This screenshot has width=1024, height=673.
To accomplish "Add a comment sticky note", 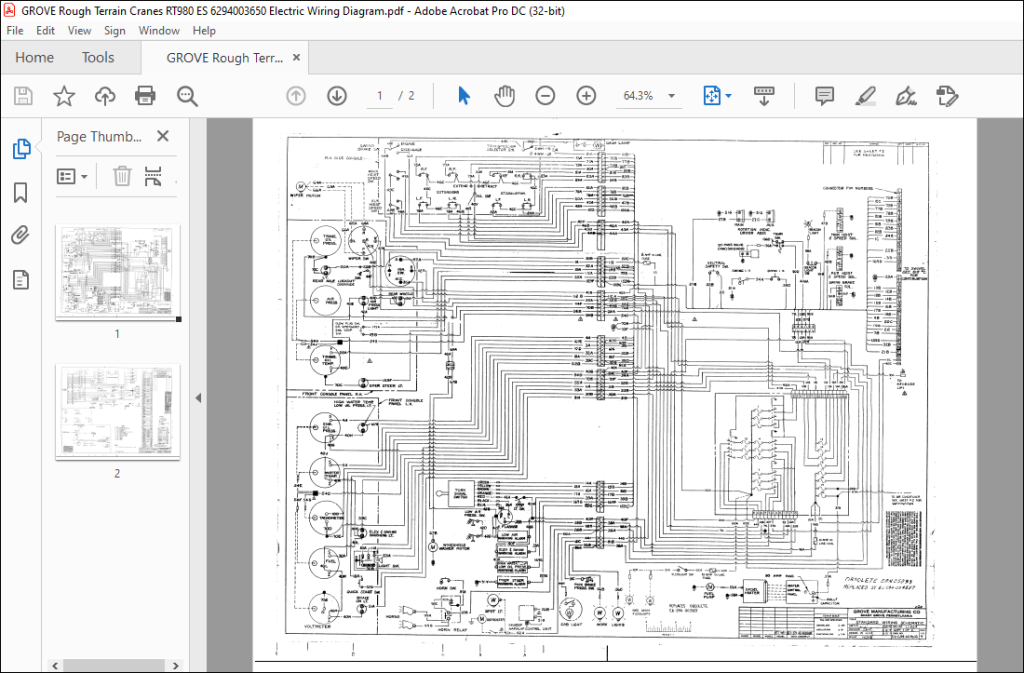I will [824, 96].
